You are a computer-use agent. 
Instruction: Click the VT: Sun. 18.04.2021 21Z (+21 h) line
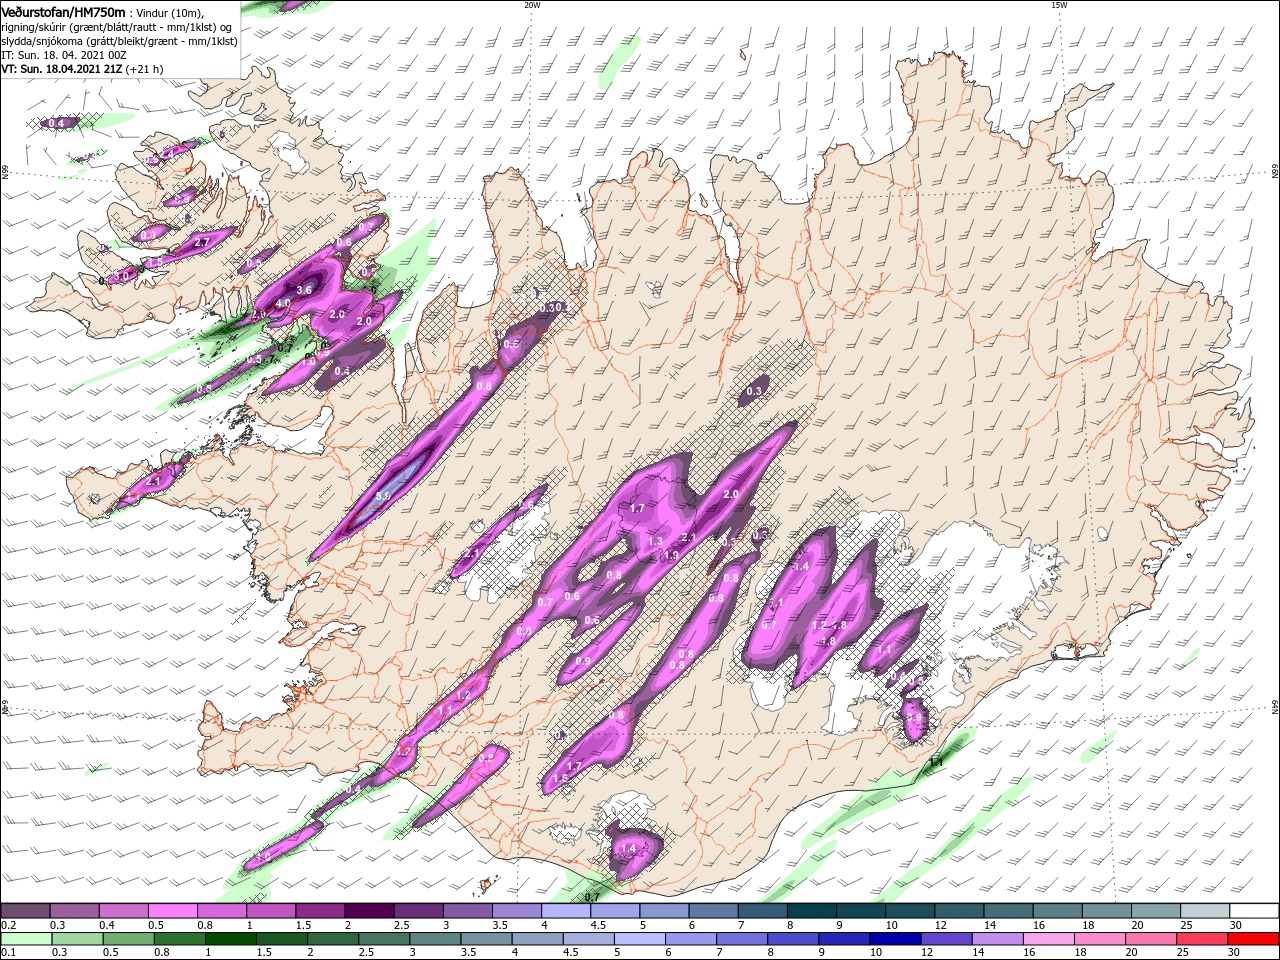click(x=82, y=69)
